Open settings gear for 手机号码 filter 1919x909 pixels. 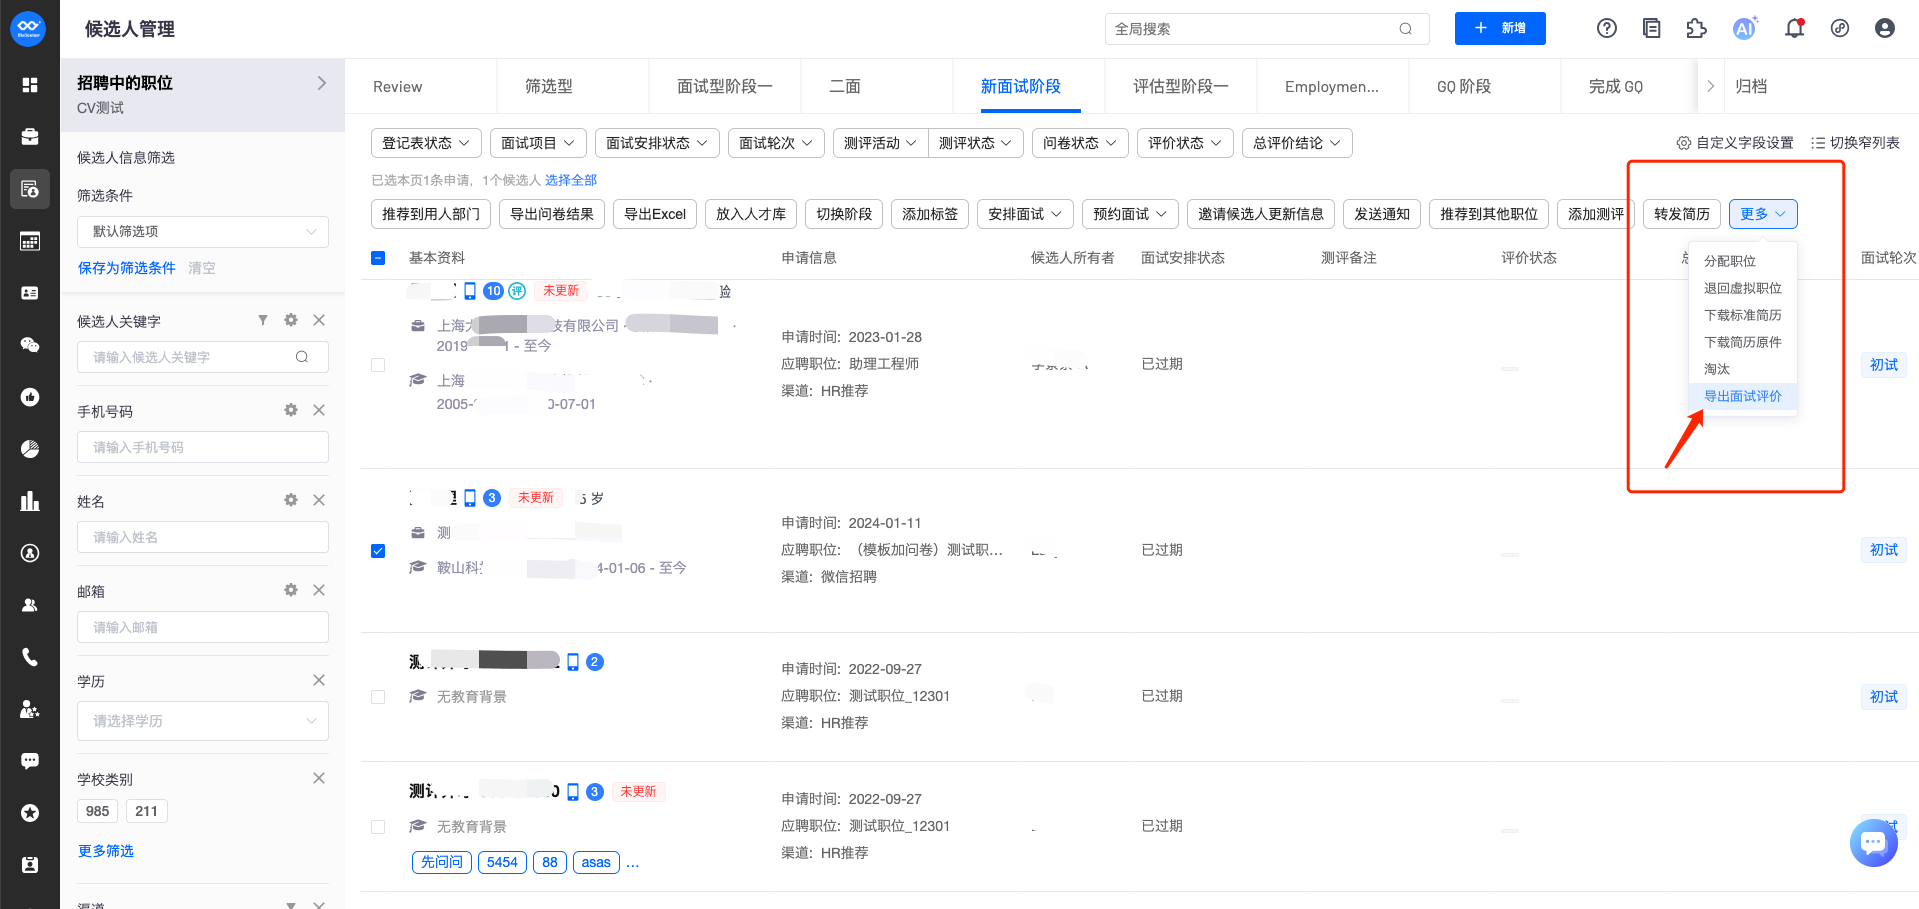tap(291, 410)
